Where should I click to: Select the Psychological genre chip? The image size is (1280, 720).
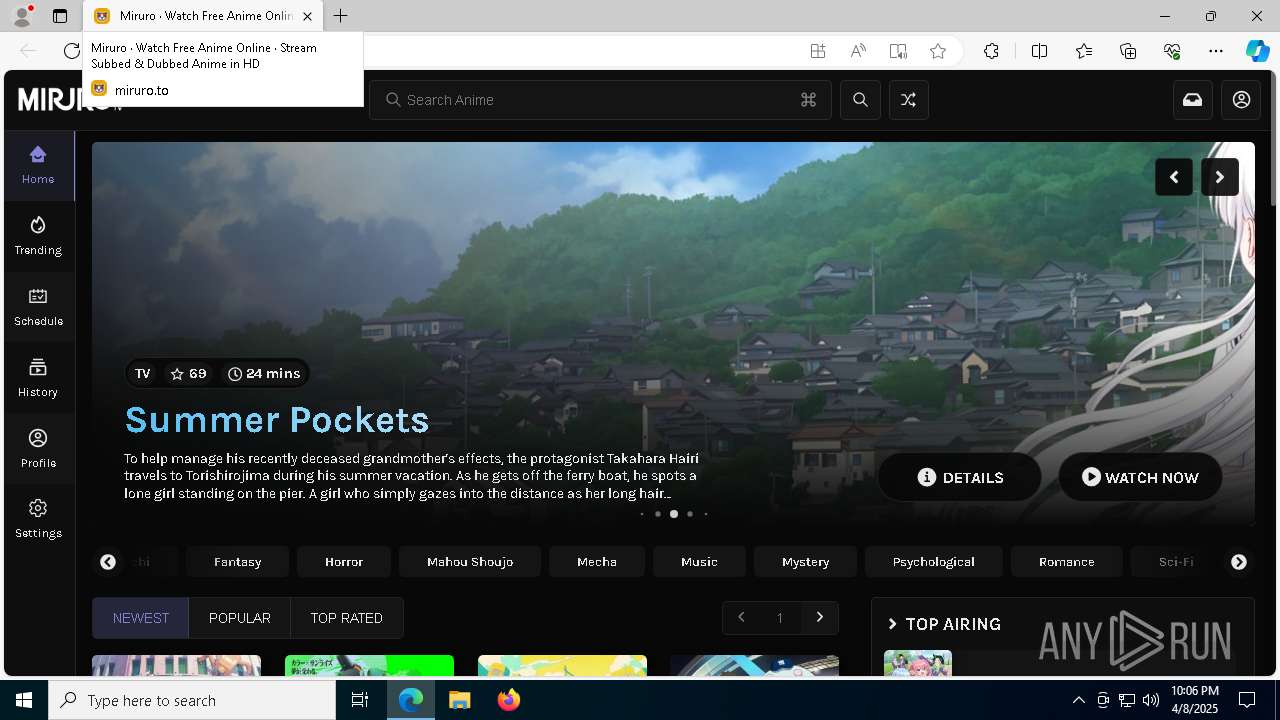(934, 562)
